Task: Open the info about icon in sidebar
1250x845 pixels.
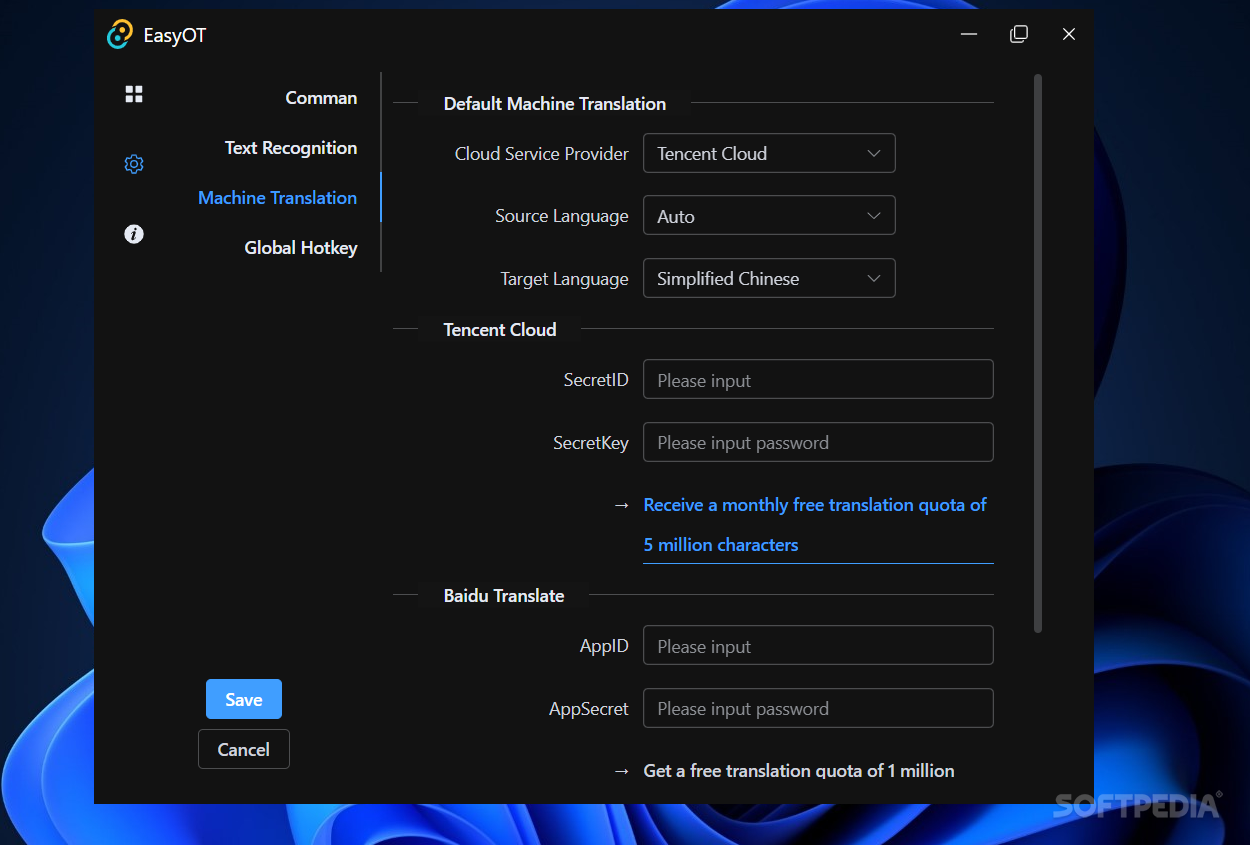Action: pyautogui.click(x=134, y=234)
